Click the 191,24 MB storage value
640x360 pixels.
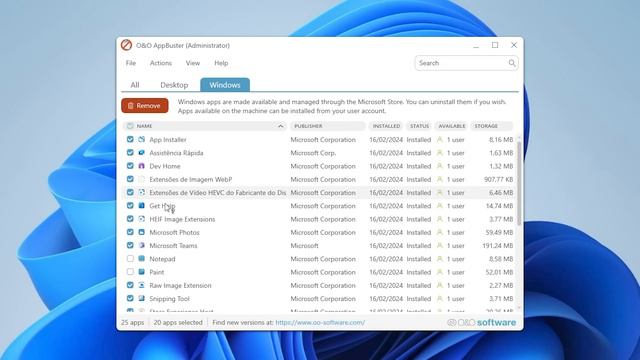[x=498, y=246]
